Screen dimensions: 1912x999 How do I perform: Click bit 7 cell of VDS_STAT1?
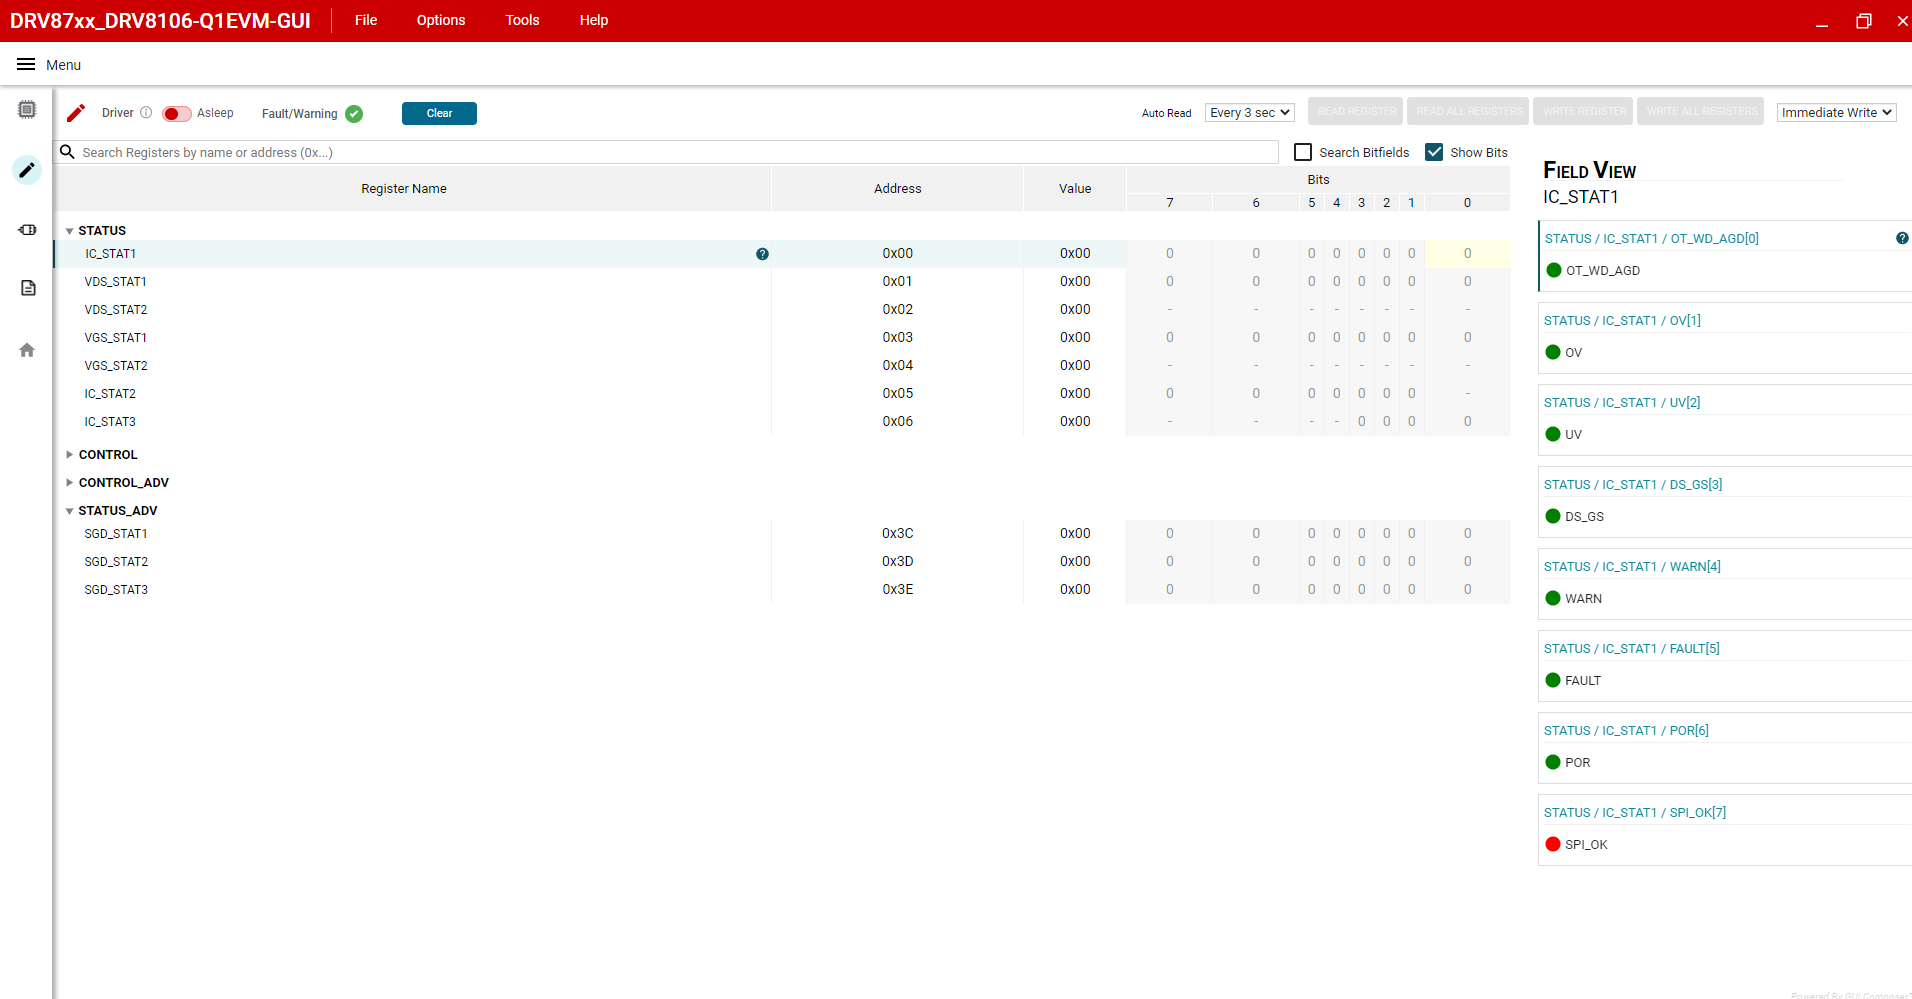(x=1169, y=282)
